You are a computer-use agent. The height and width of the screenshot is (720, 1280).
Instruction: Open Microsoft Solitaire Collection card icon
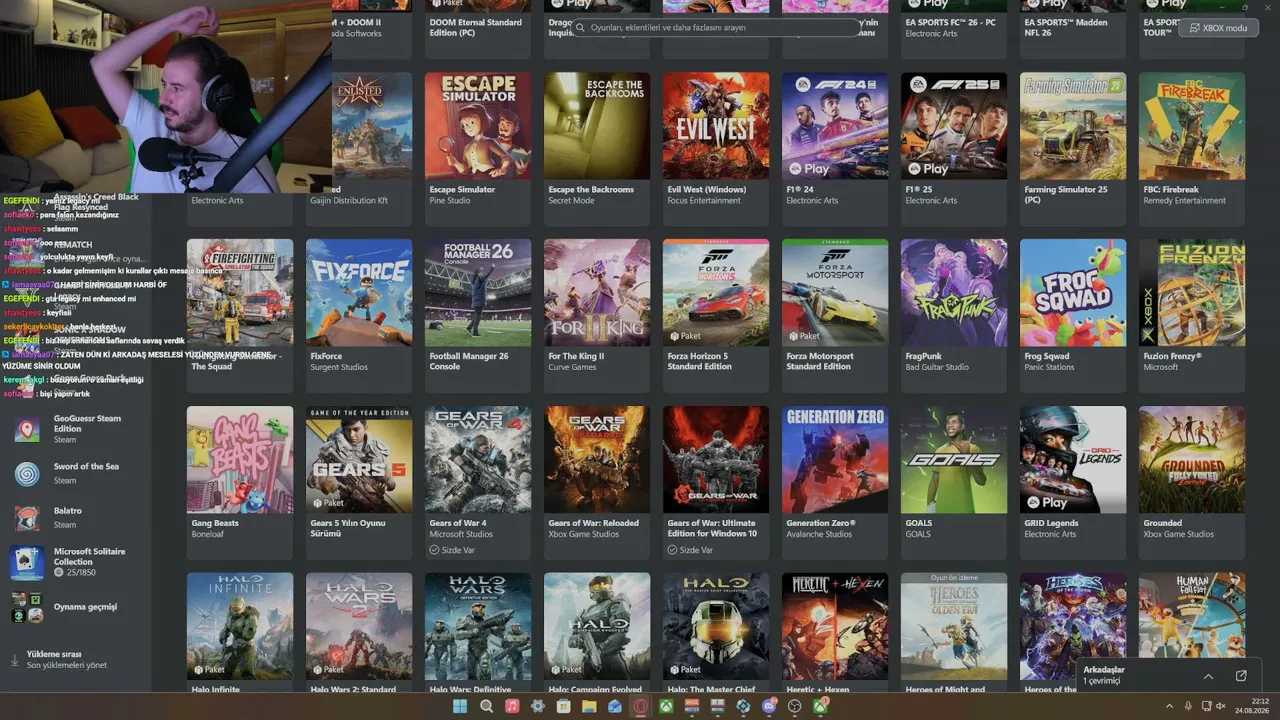point(27,562)
